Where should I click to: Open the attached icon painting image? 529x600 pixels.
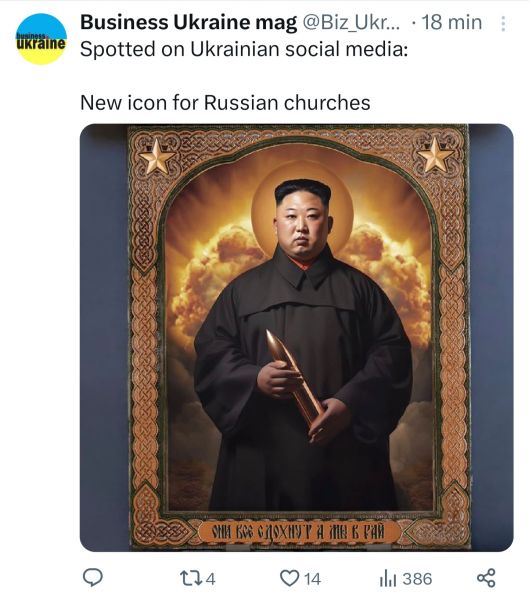point(296,337)
